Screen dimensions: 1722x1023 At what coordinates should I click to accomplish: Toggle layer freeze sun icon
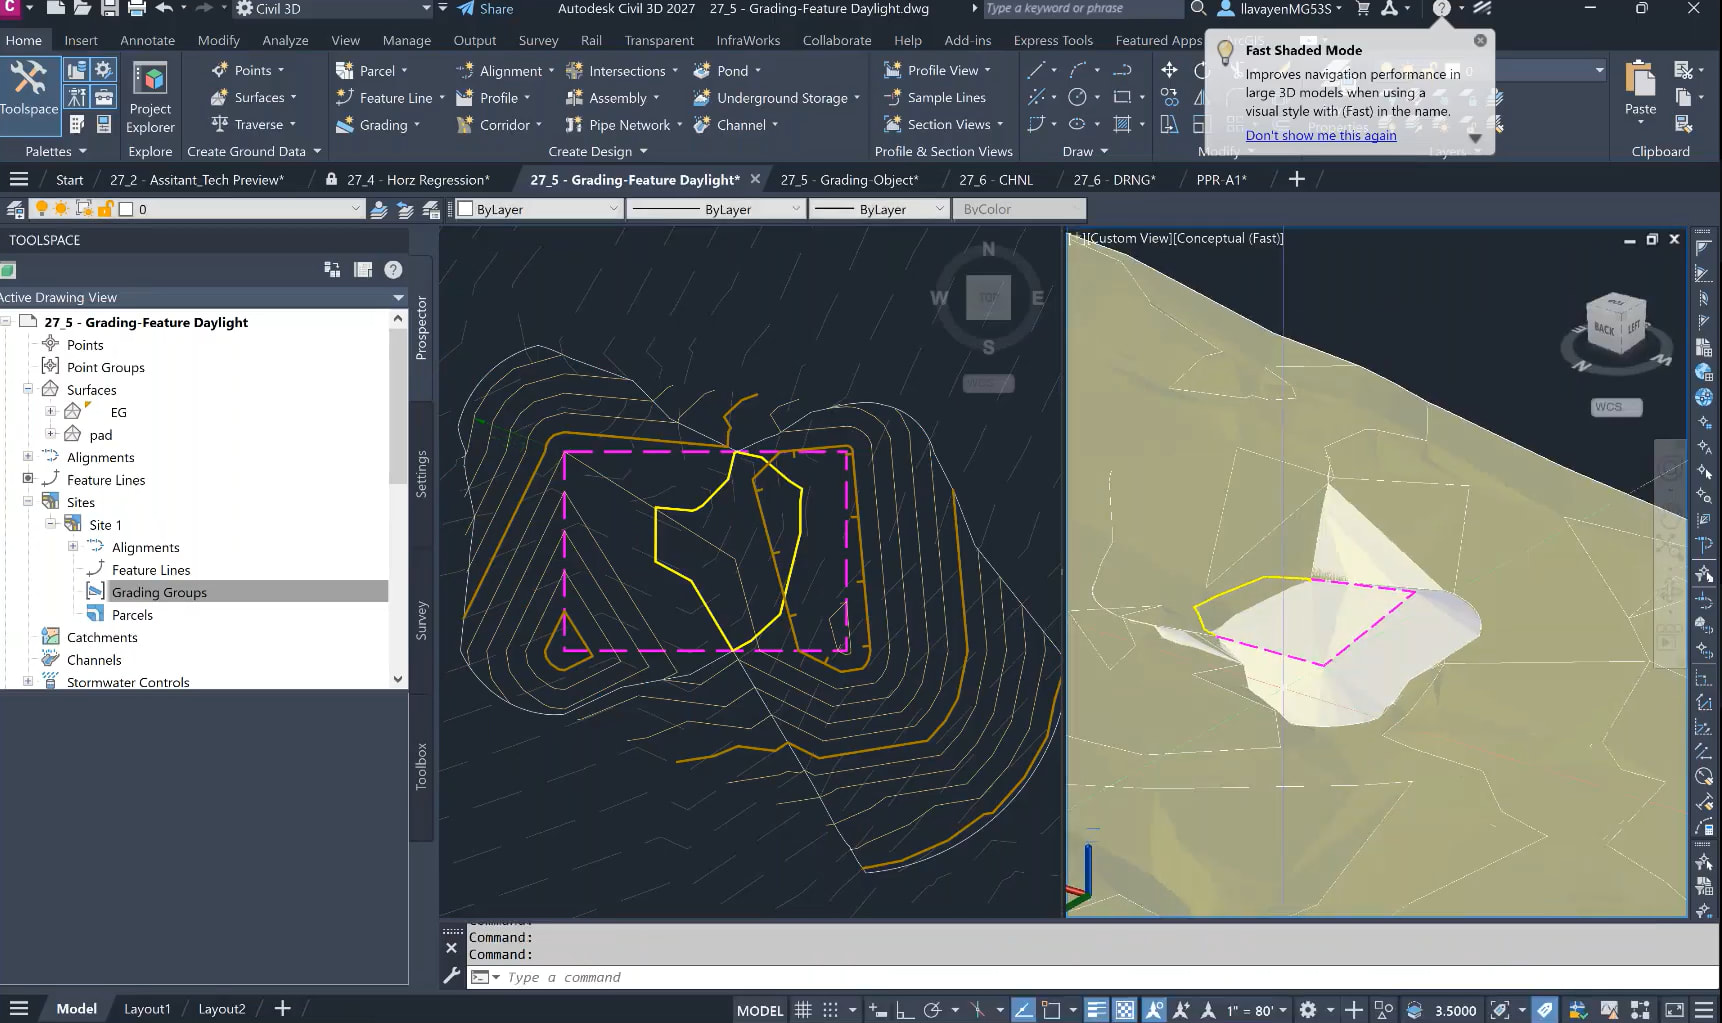[61, 209]
